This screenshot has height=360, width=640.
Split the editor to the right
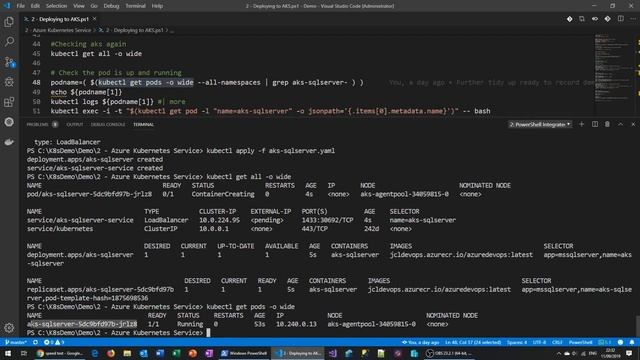[620, 19]
